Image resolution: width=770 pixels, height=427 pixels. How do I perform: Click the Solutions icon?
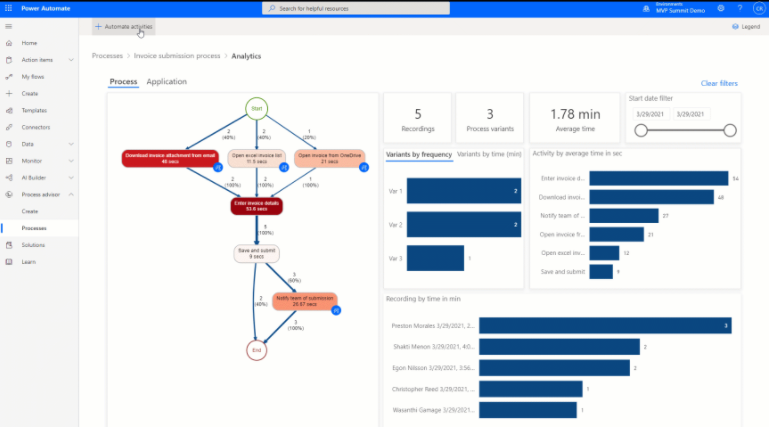tap(9, 245)
